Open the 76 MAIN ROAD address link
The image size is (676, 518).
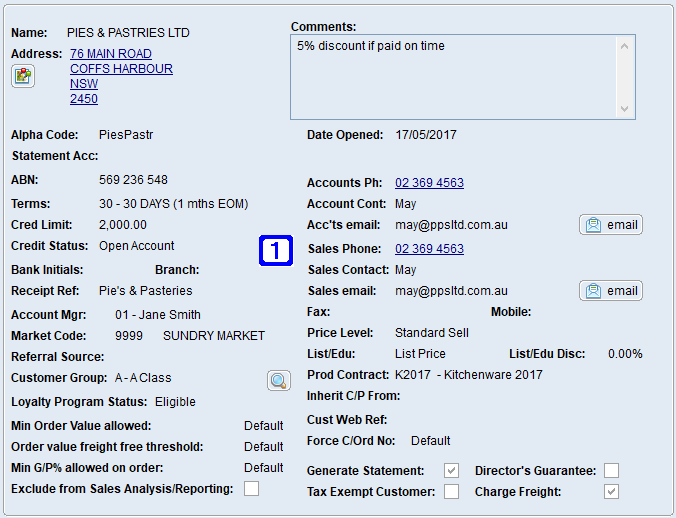[111, 54]
